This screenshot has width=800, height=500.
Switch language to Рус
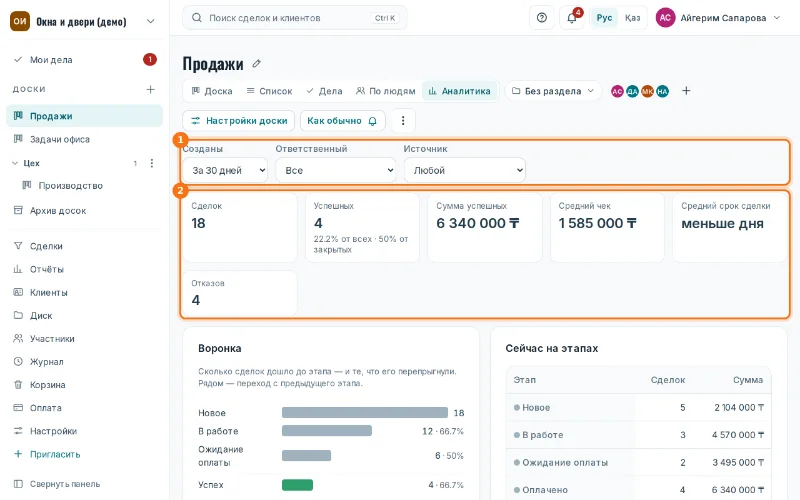point(605,18)
